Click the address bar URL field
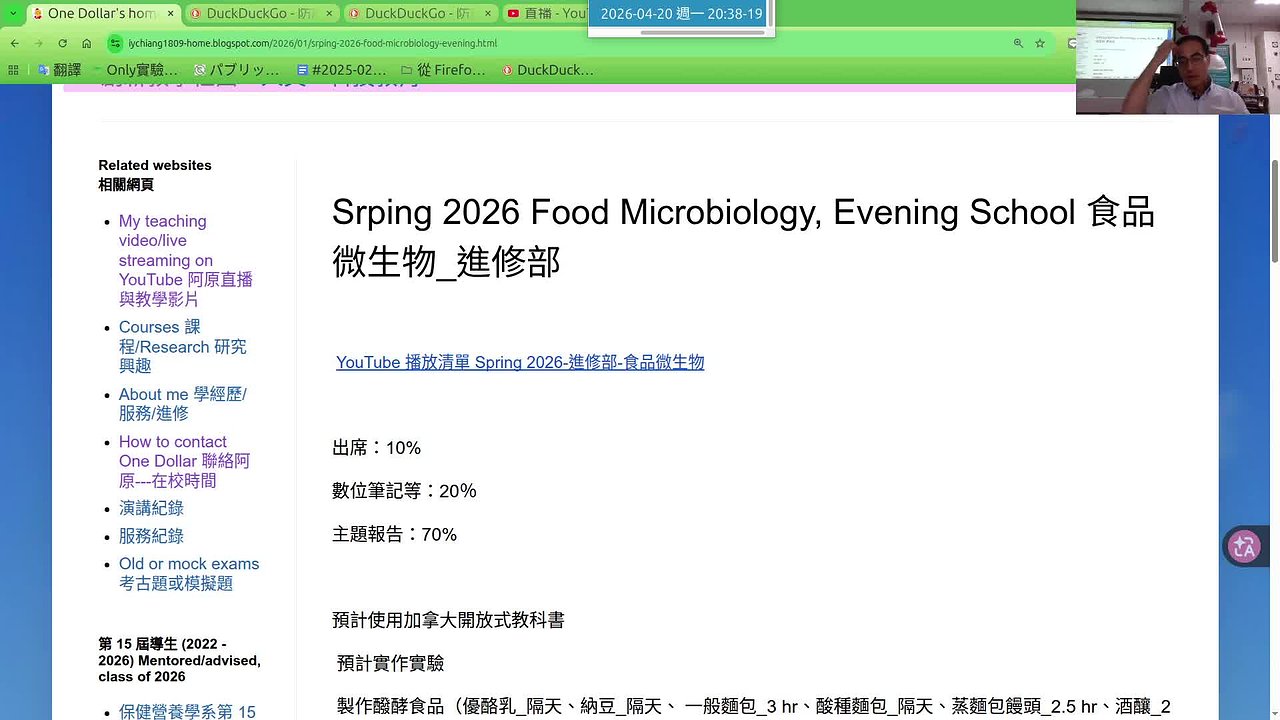This screenshot has width=1280, height=720. point(560,43)
